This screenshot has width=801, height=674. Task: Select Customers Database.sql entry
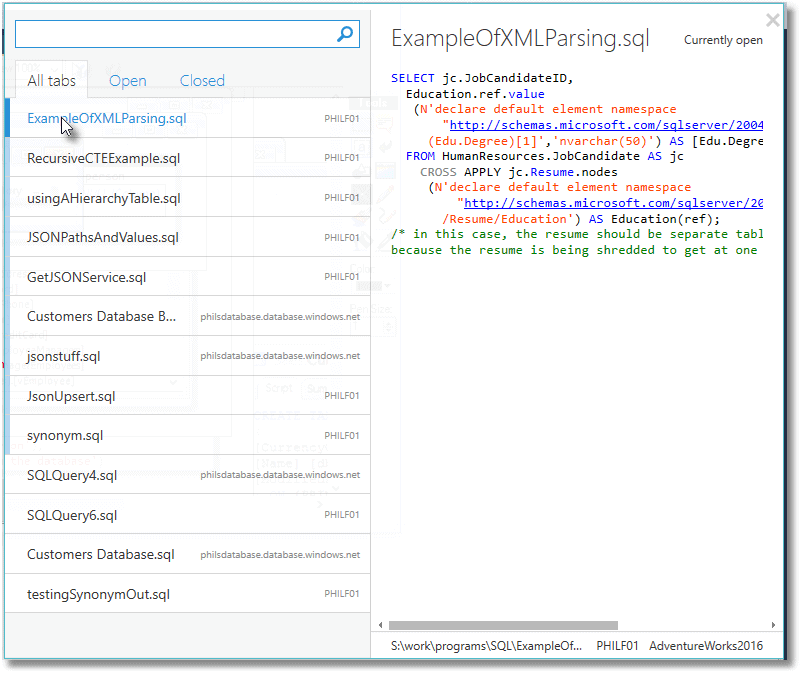[x=100, y=554]
